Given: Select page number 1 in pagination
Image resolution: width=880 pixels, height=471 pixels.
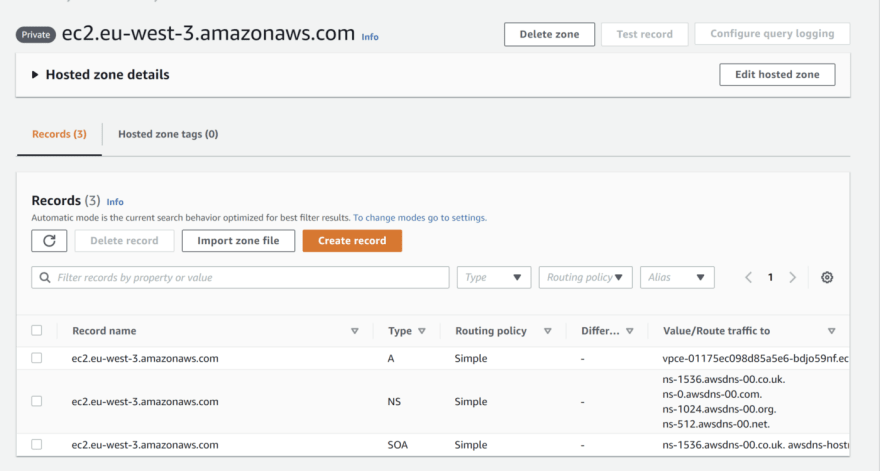Looking at the screenshot, I should 771,277.
